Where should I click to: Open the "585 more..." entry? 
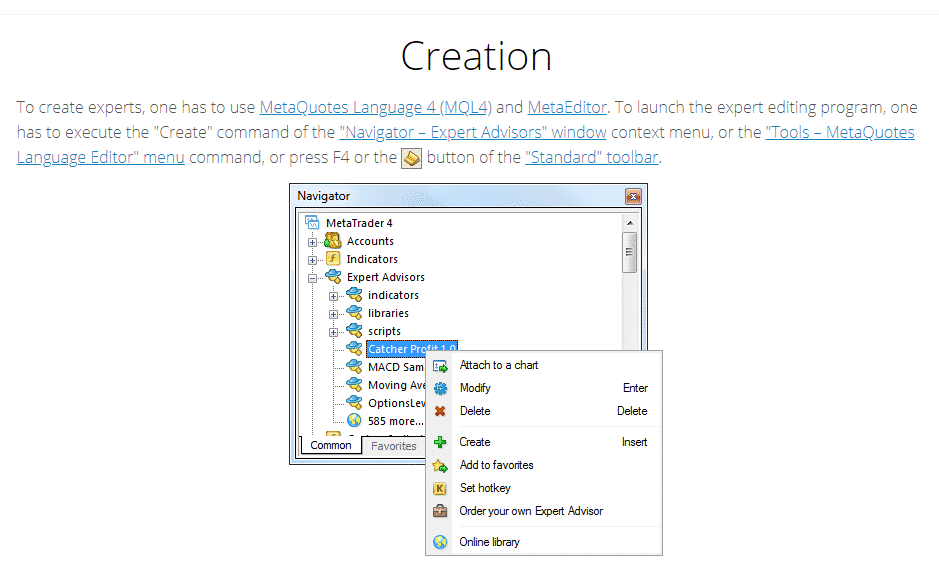[395, 421]
